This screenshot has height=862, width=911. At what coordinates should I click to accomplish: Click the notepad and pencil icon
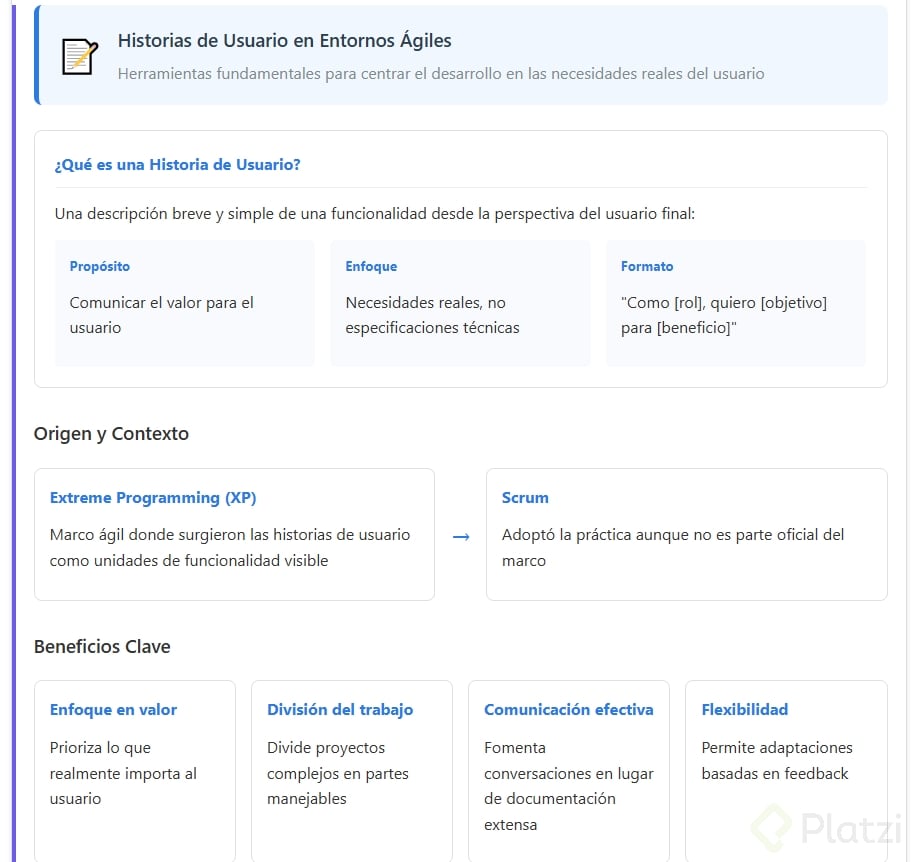point(79,56)
